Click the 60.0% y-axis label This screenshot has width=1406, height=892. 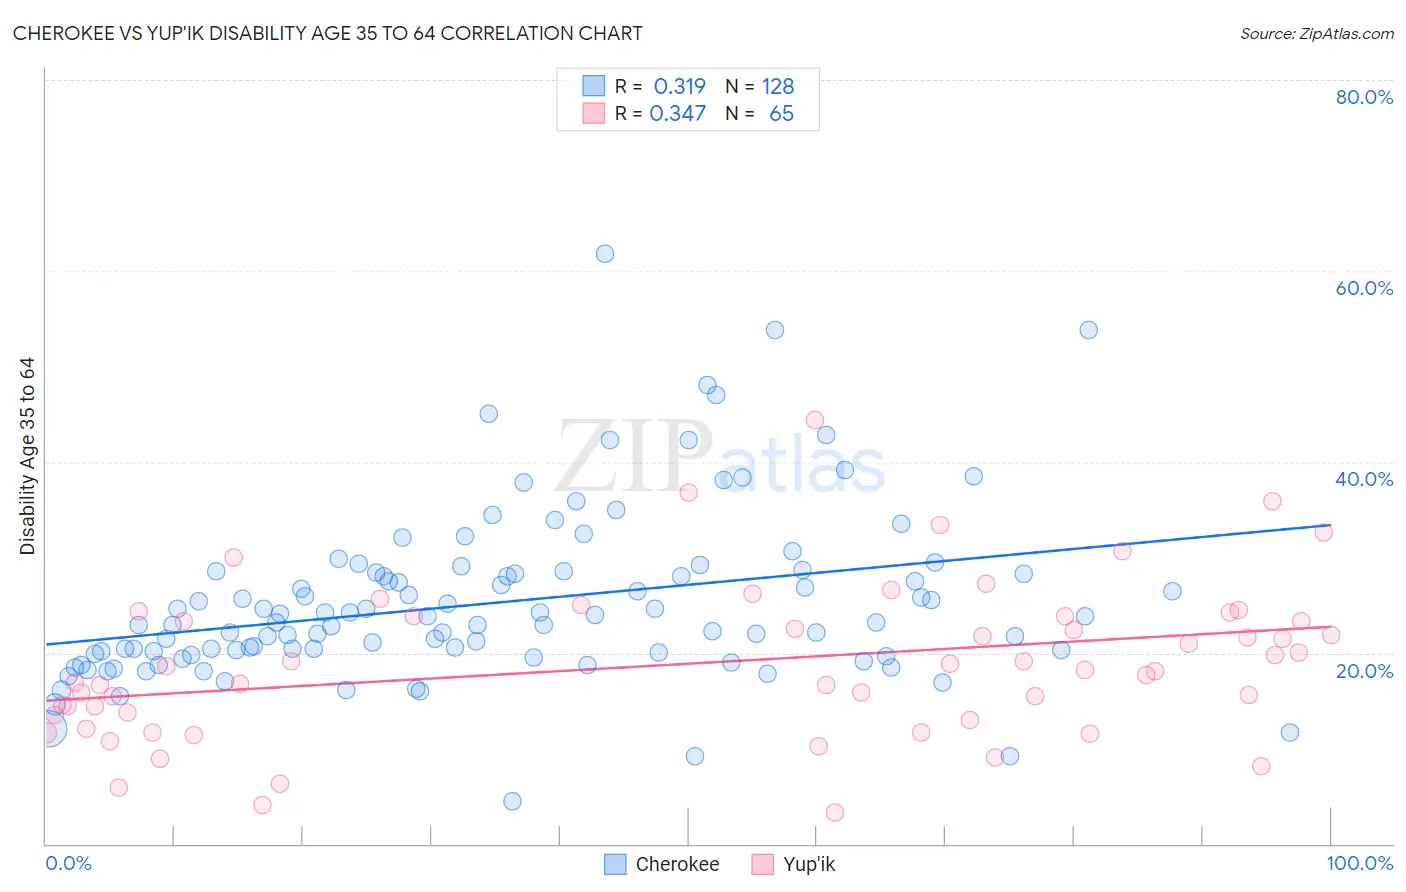(x=1364, y=288)
